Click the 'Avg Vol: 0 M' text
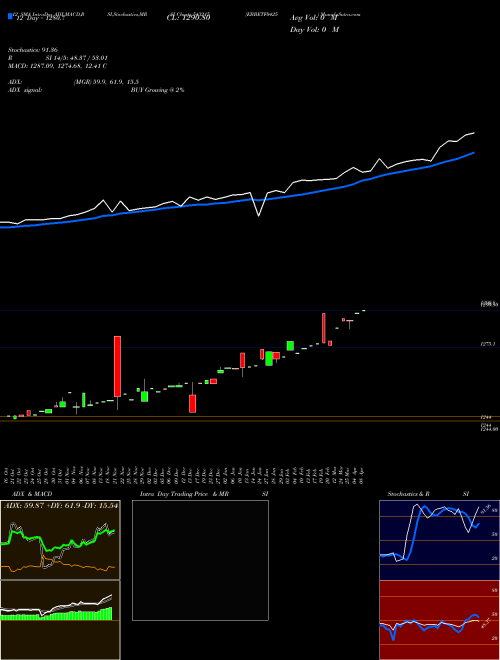This screenshot has height=660, width=500. click(x=314, y=18)
